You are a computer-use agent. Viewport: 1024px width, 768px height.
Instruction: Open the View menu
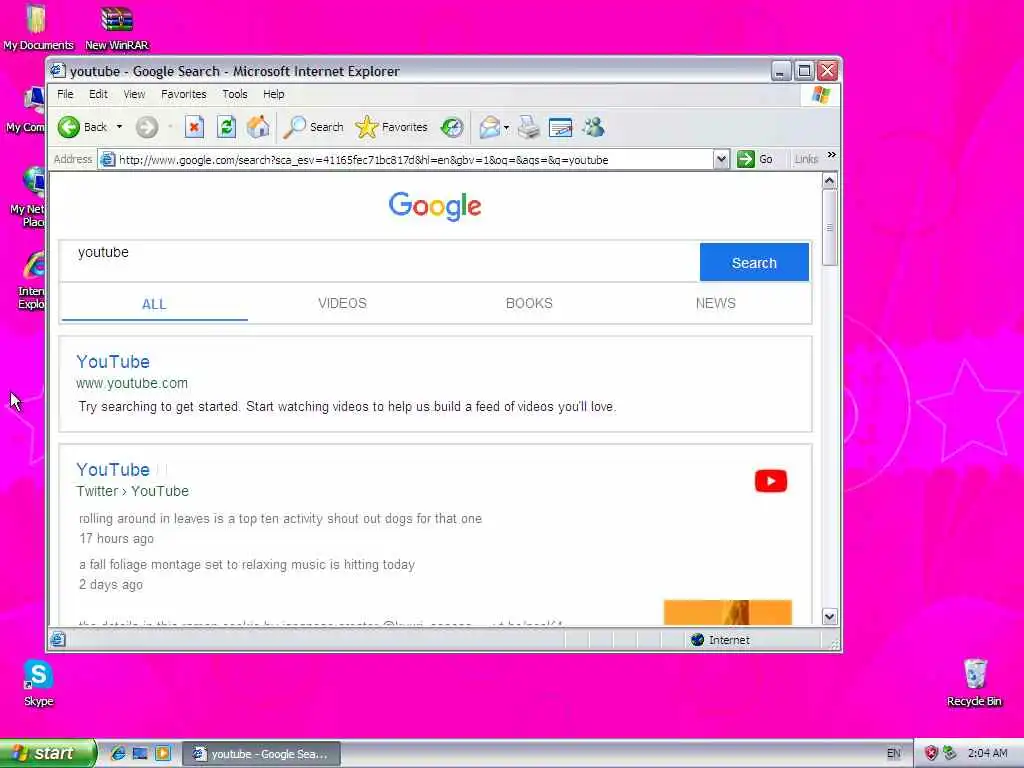tap(134, 94)
